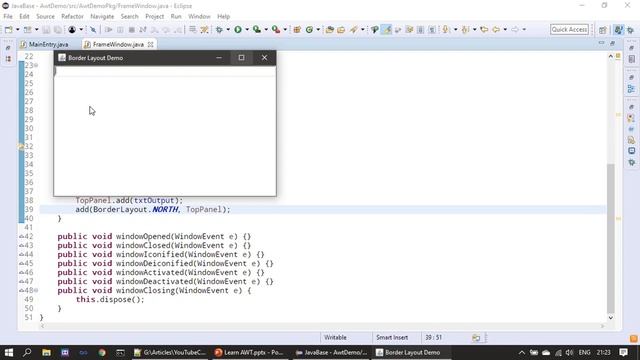Open the Navigate menu
Screen dimensions: 640x360
click(102, 16)
